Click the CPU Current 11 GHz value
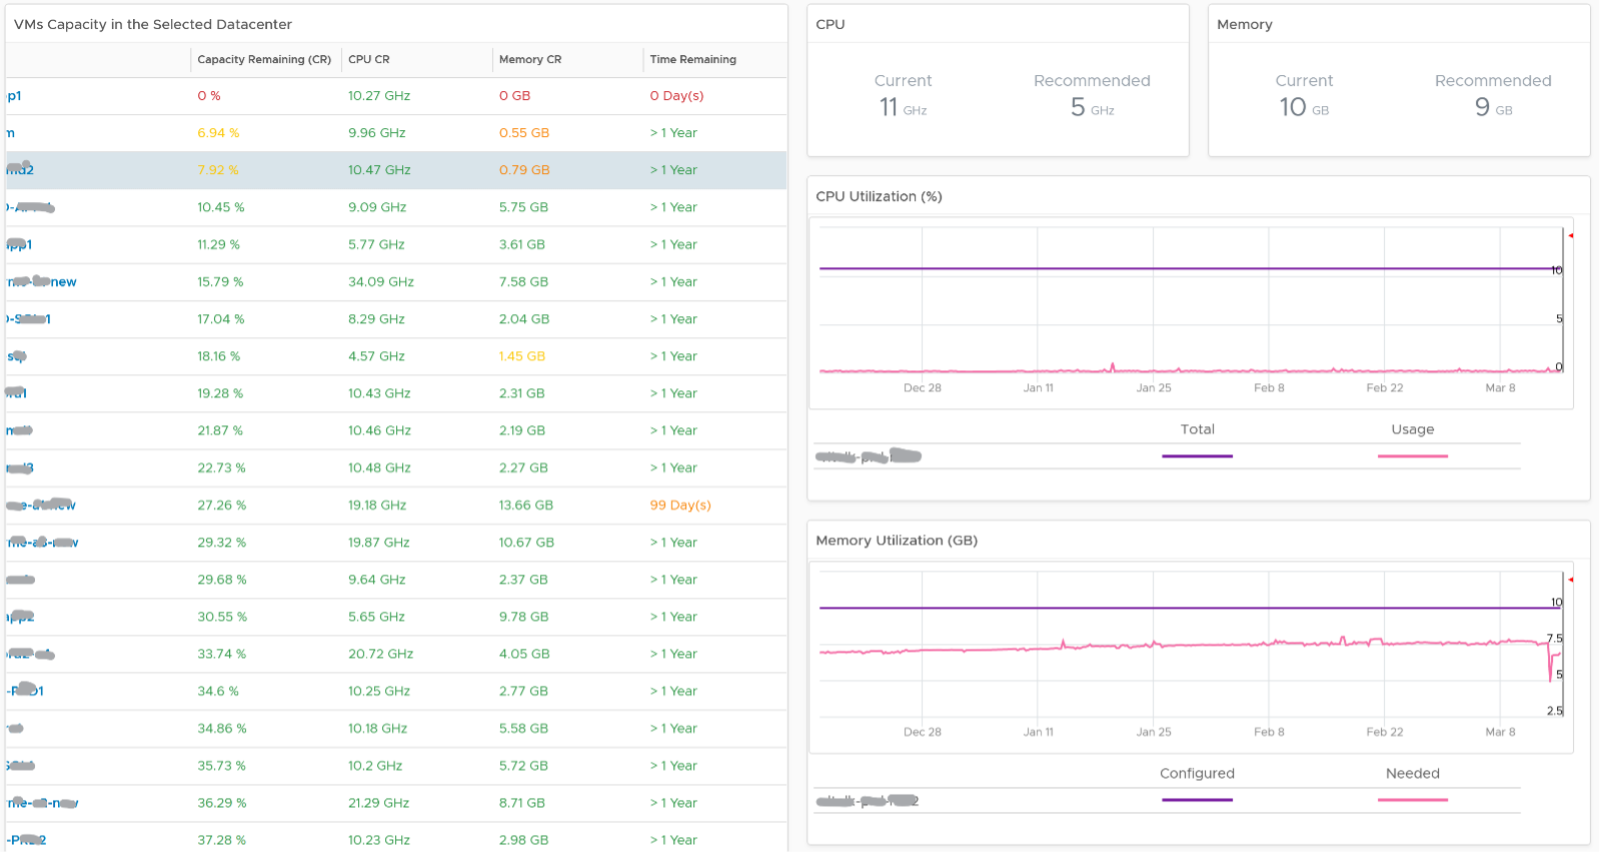Screen dimensions: 1604x855 [902, 108]
